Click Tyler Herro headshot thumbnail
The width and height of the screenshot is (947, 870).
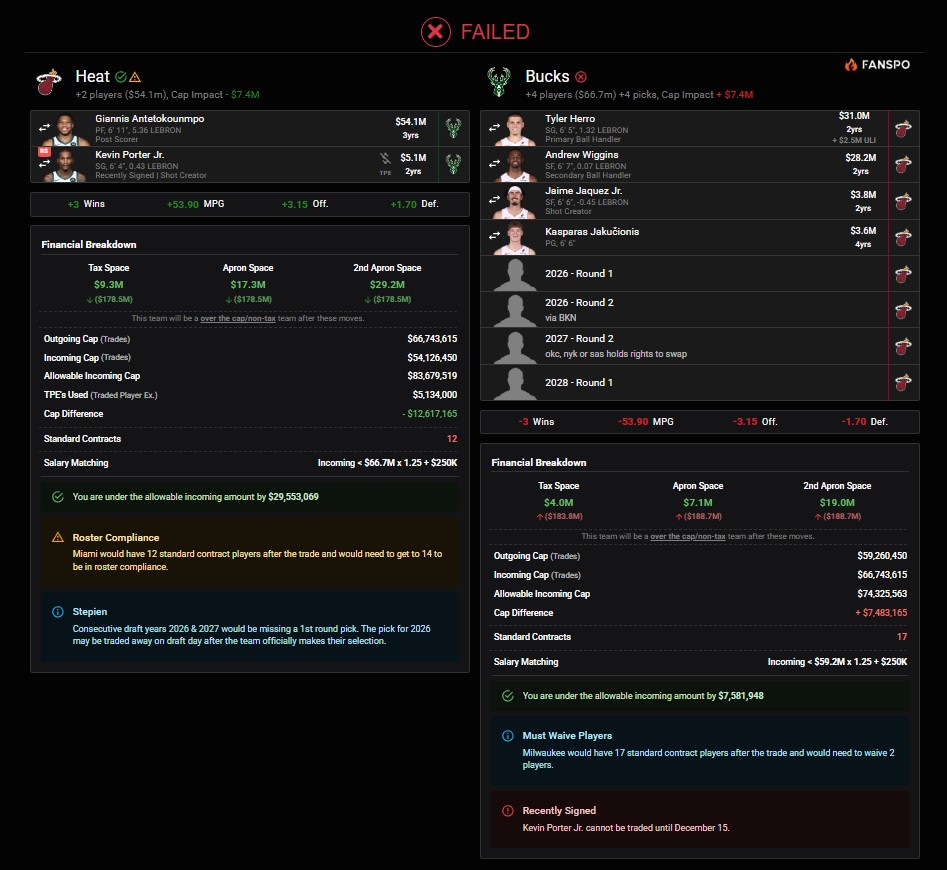pos(515,129)
